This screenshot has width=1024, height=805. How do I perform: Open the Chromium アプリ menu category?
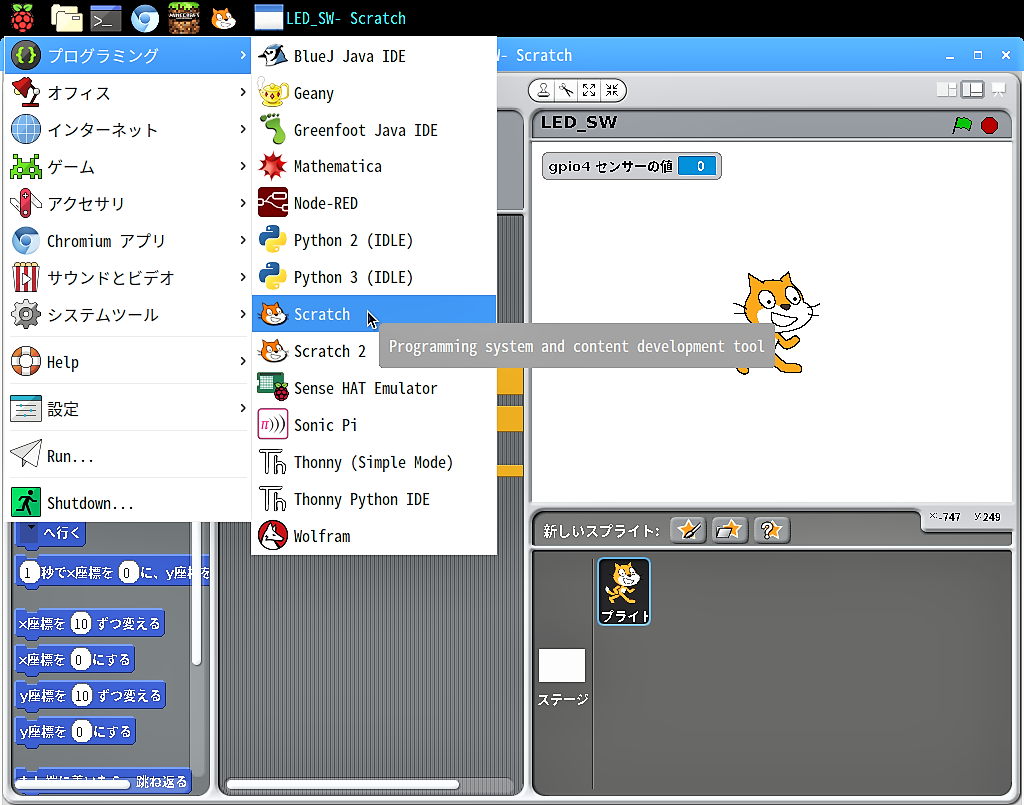129,240
